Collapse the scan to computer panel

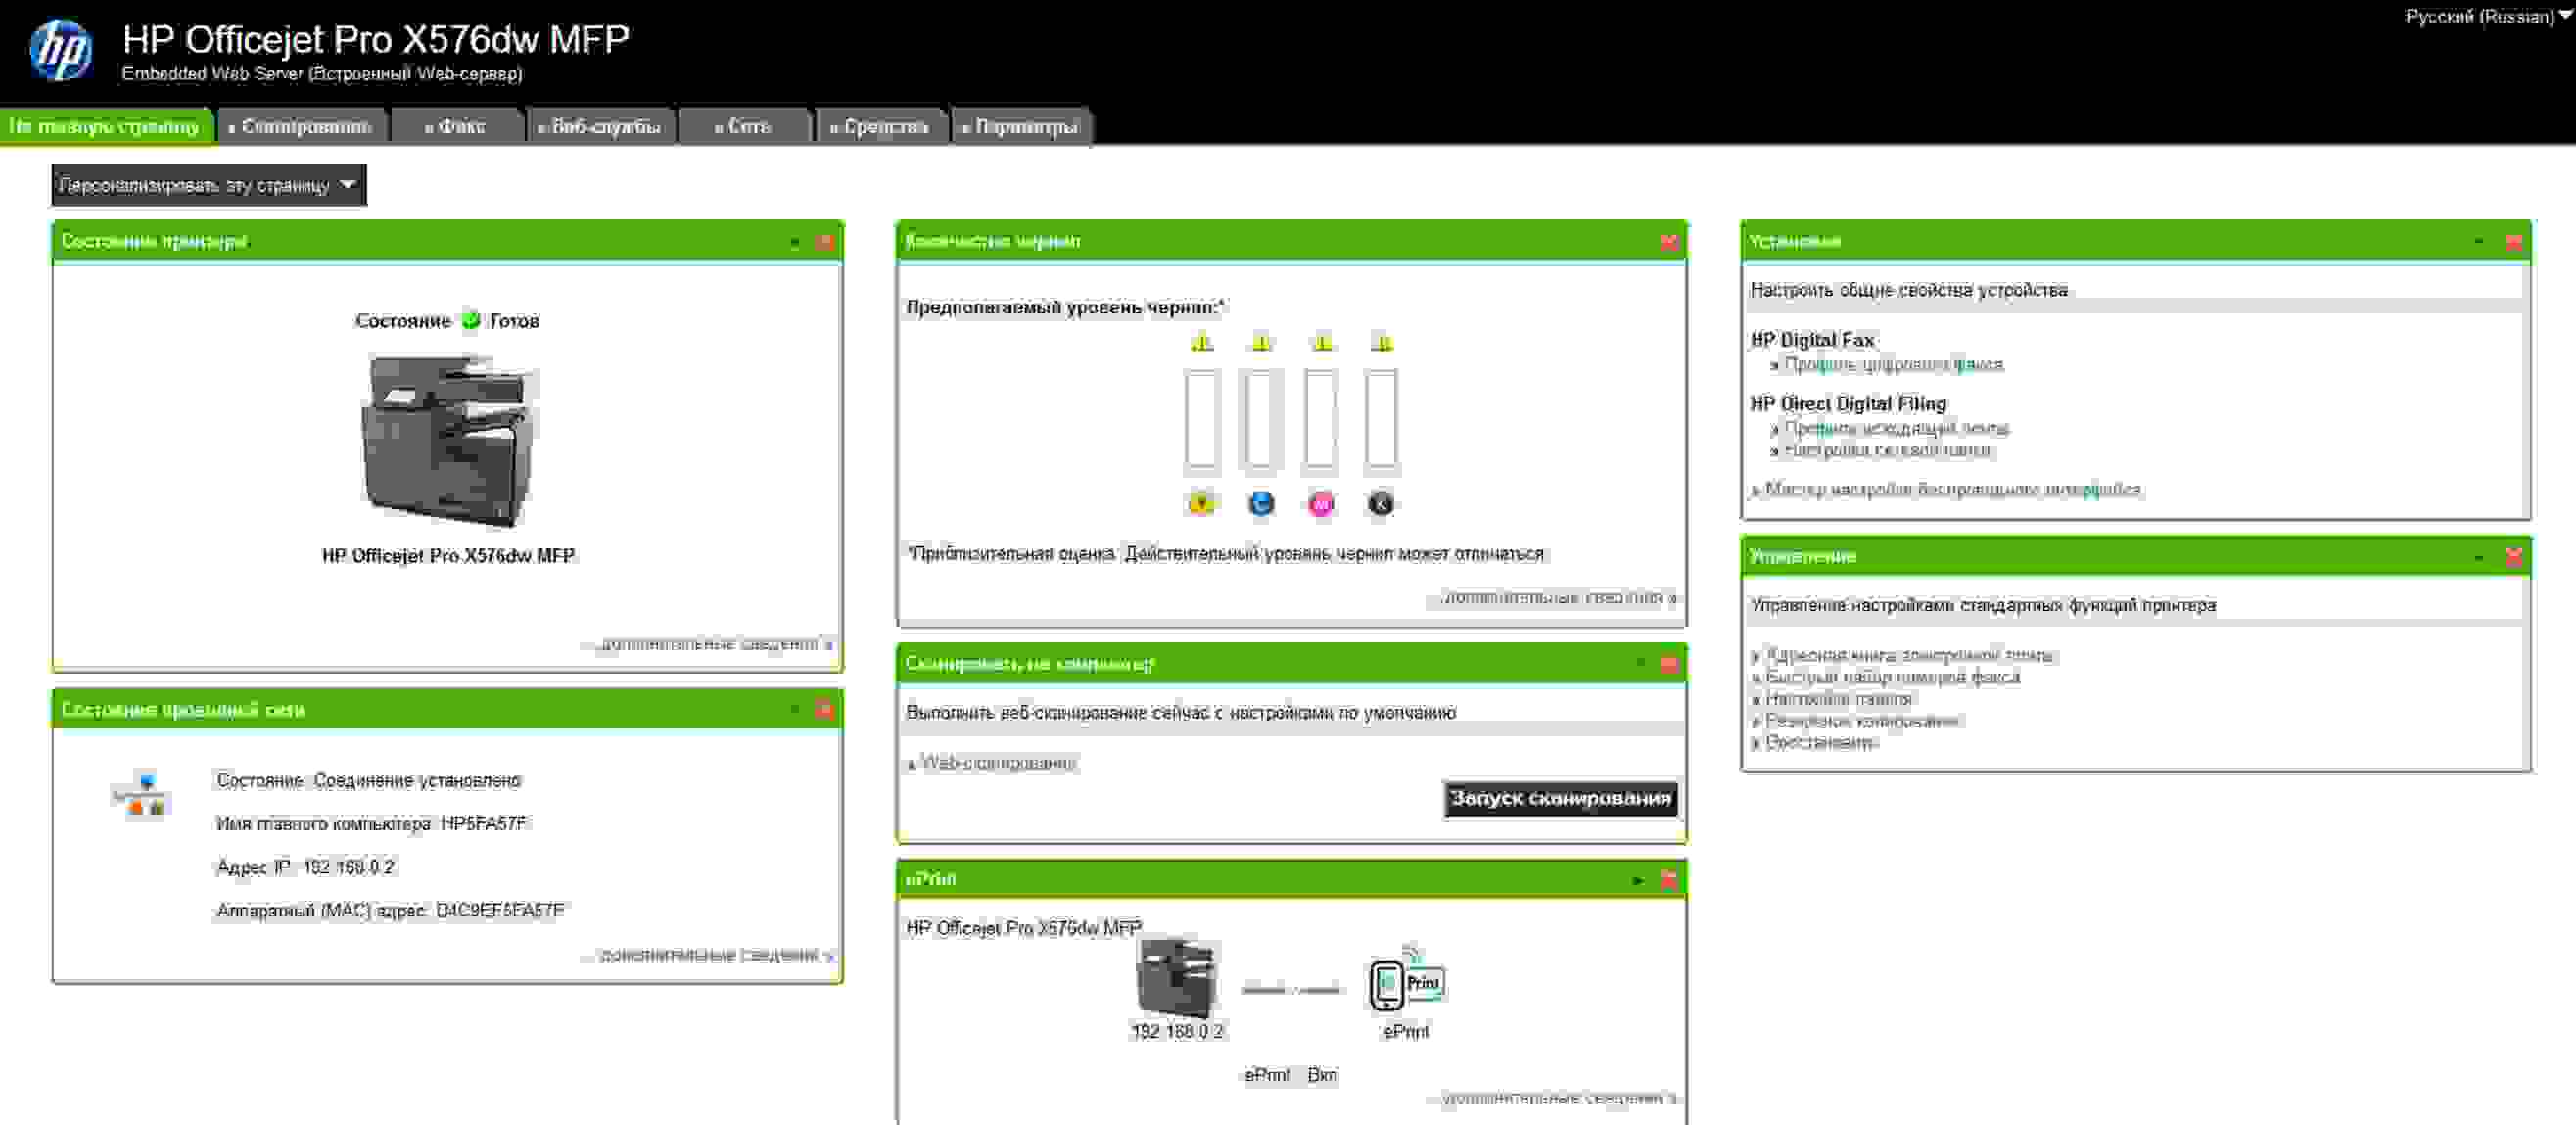point(1640,664)
